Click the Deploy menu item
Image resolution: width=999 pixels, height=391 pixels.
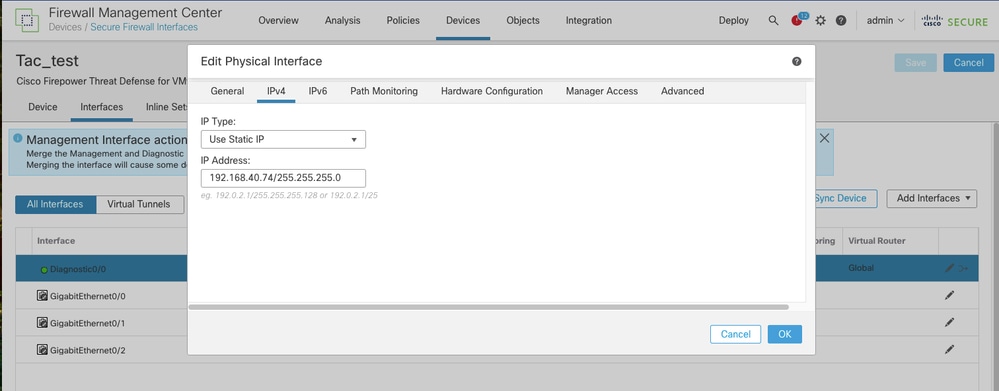[x=734, y=20]
